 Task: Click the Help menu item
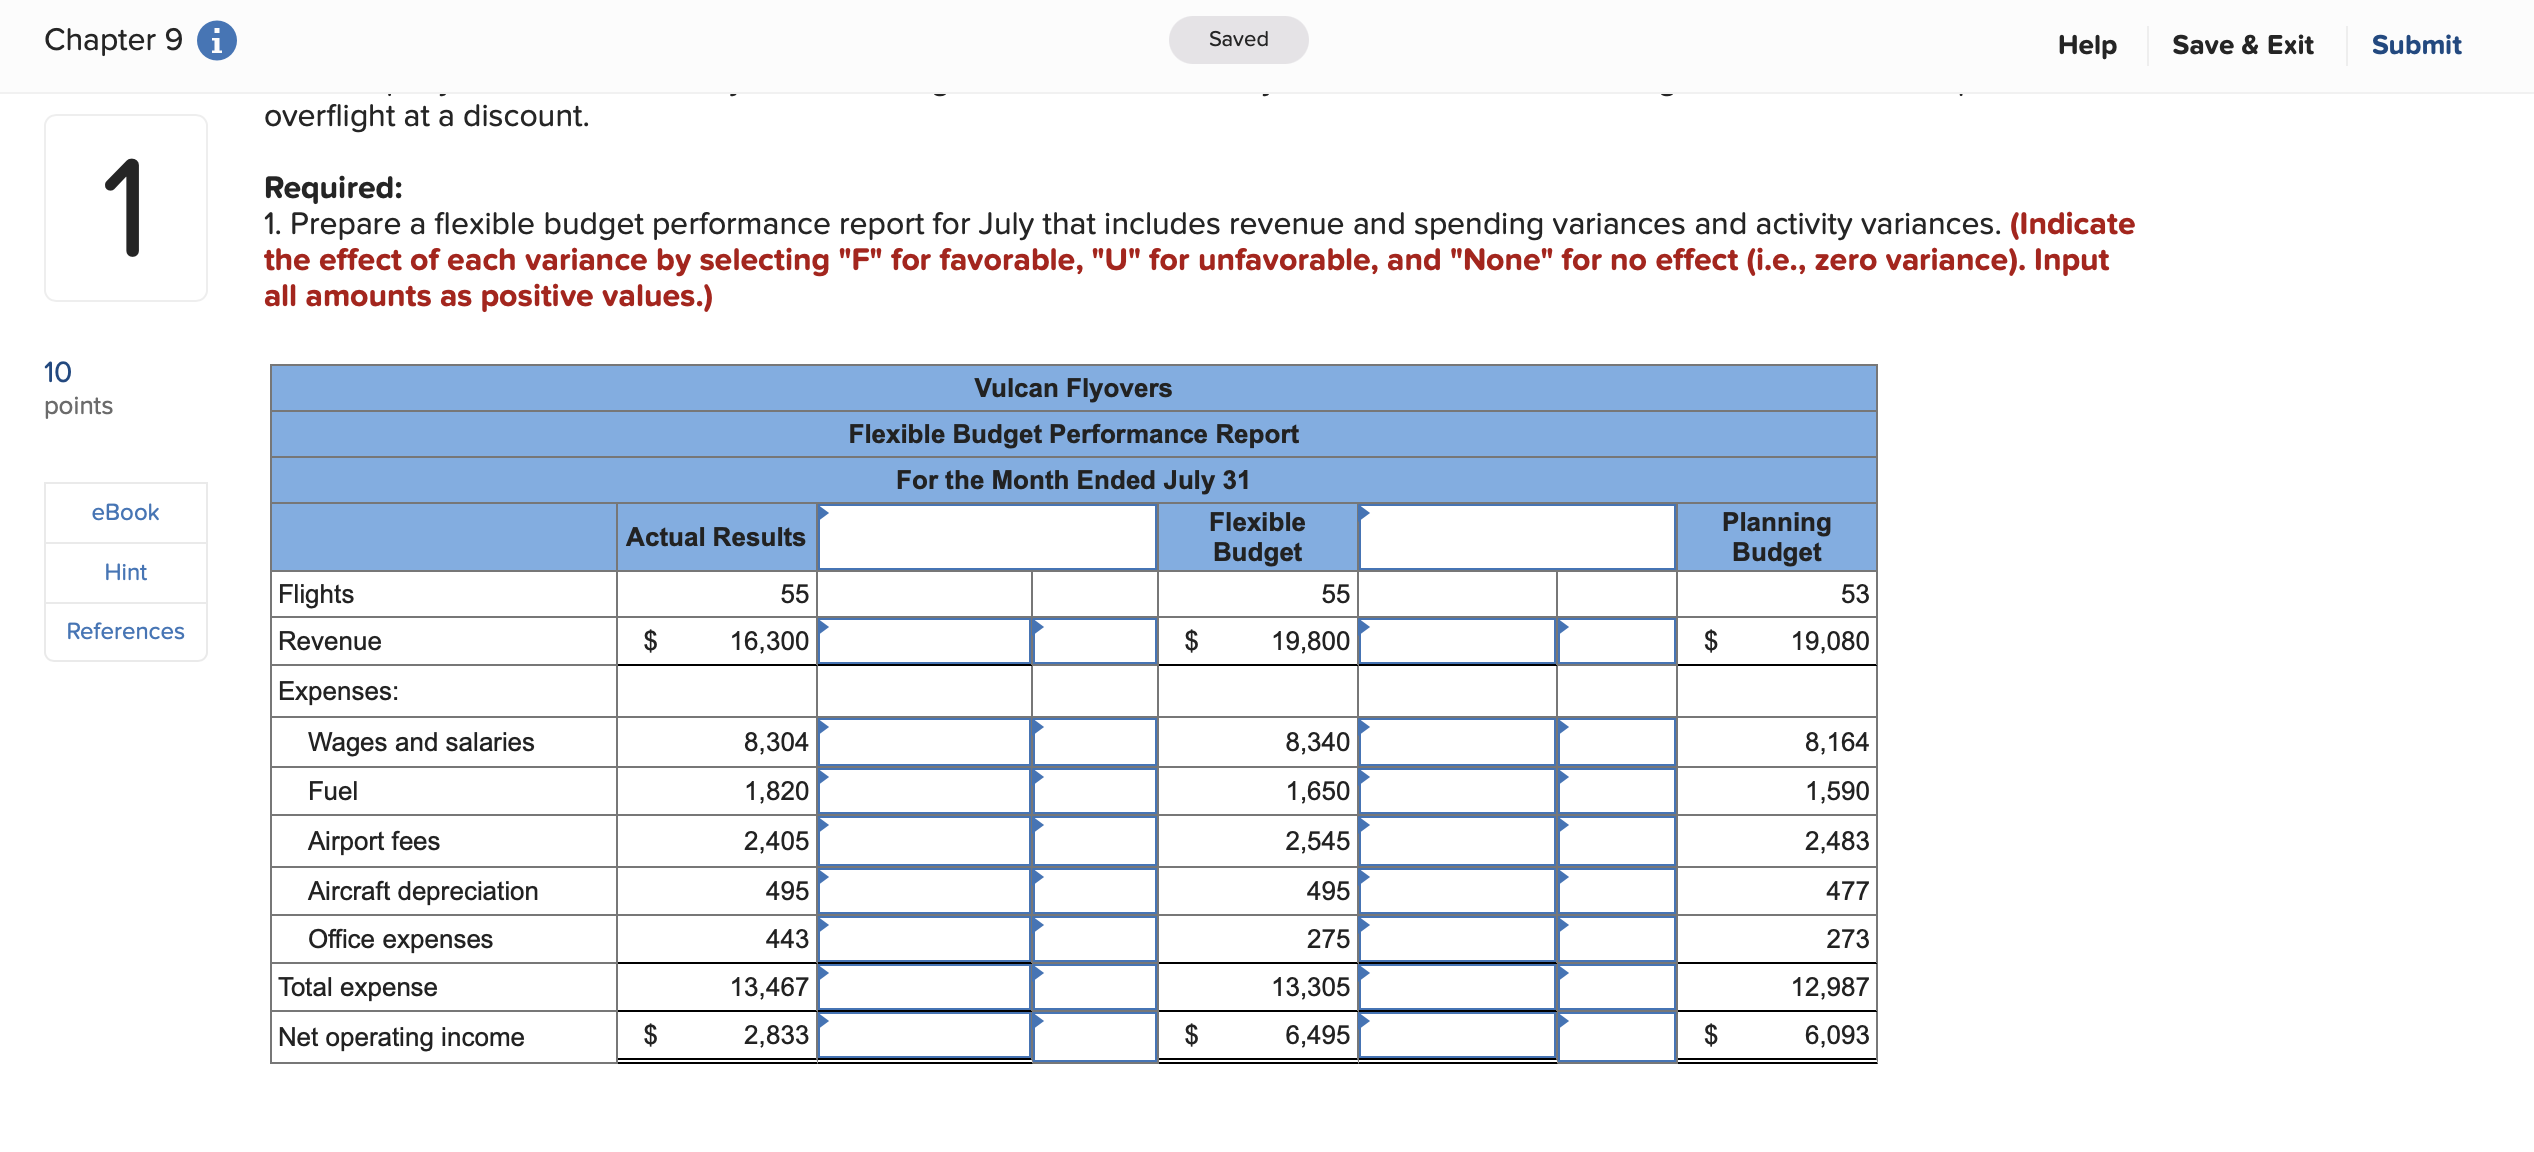pyautogui.click(x=2086, y=45)
